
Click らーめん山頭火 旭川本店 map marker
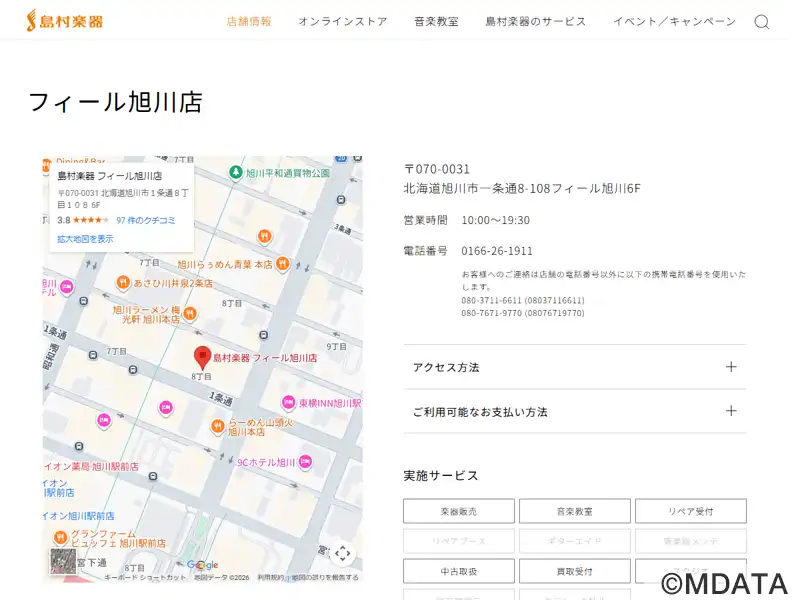(217, 427)
